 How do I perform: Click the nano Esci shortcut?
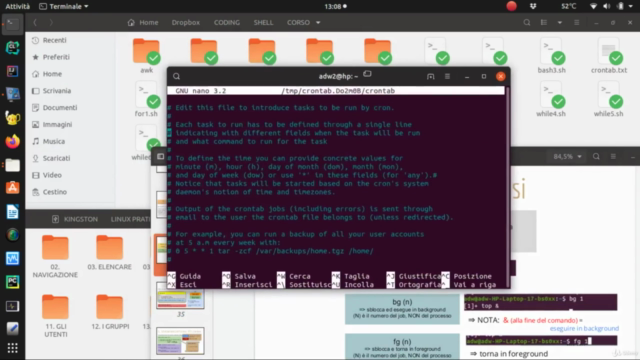182,285
